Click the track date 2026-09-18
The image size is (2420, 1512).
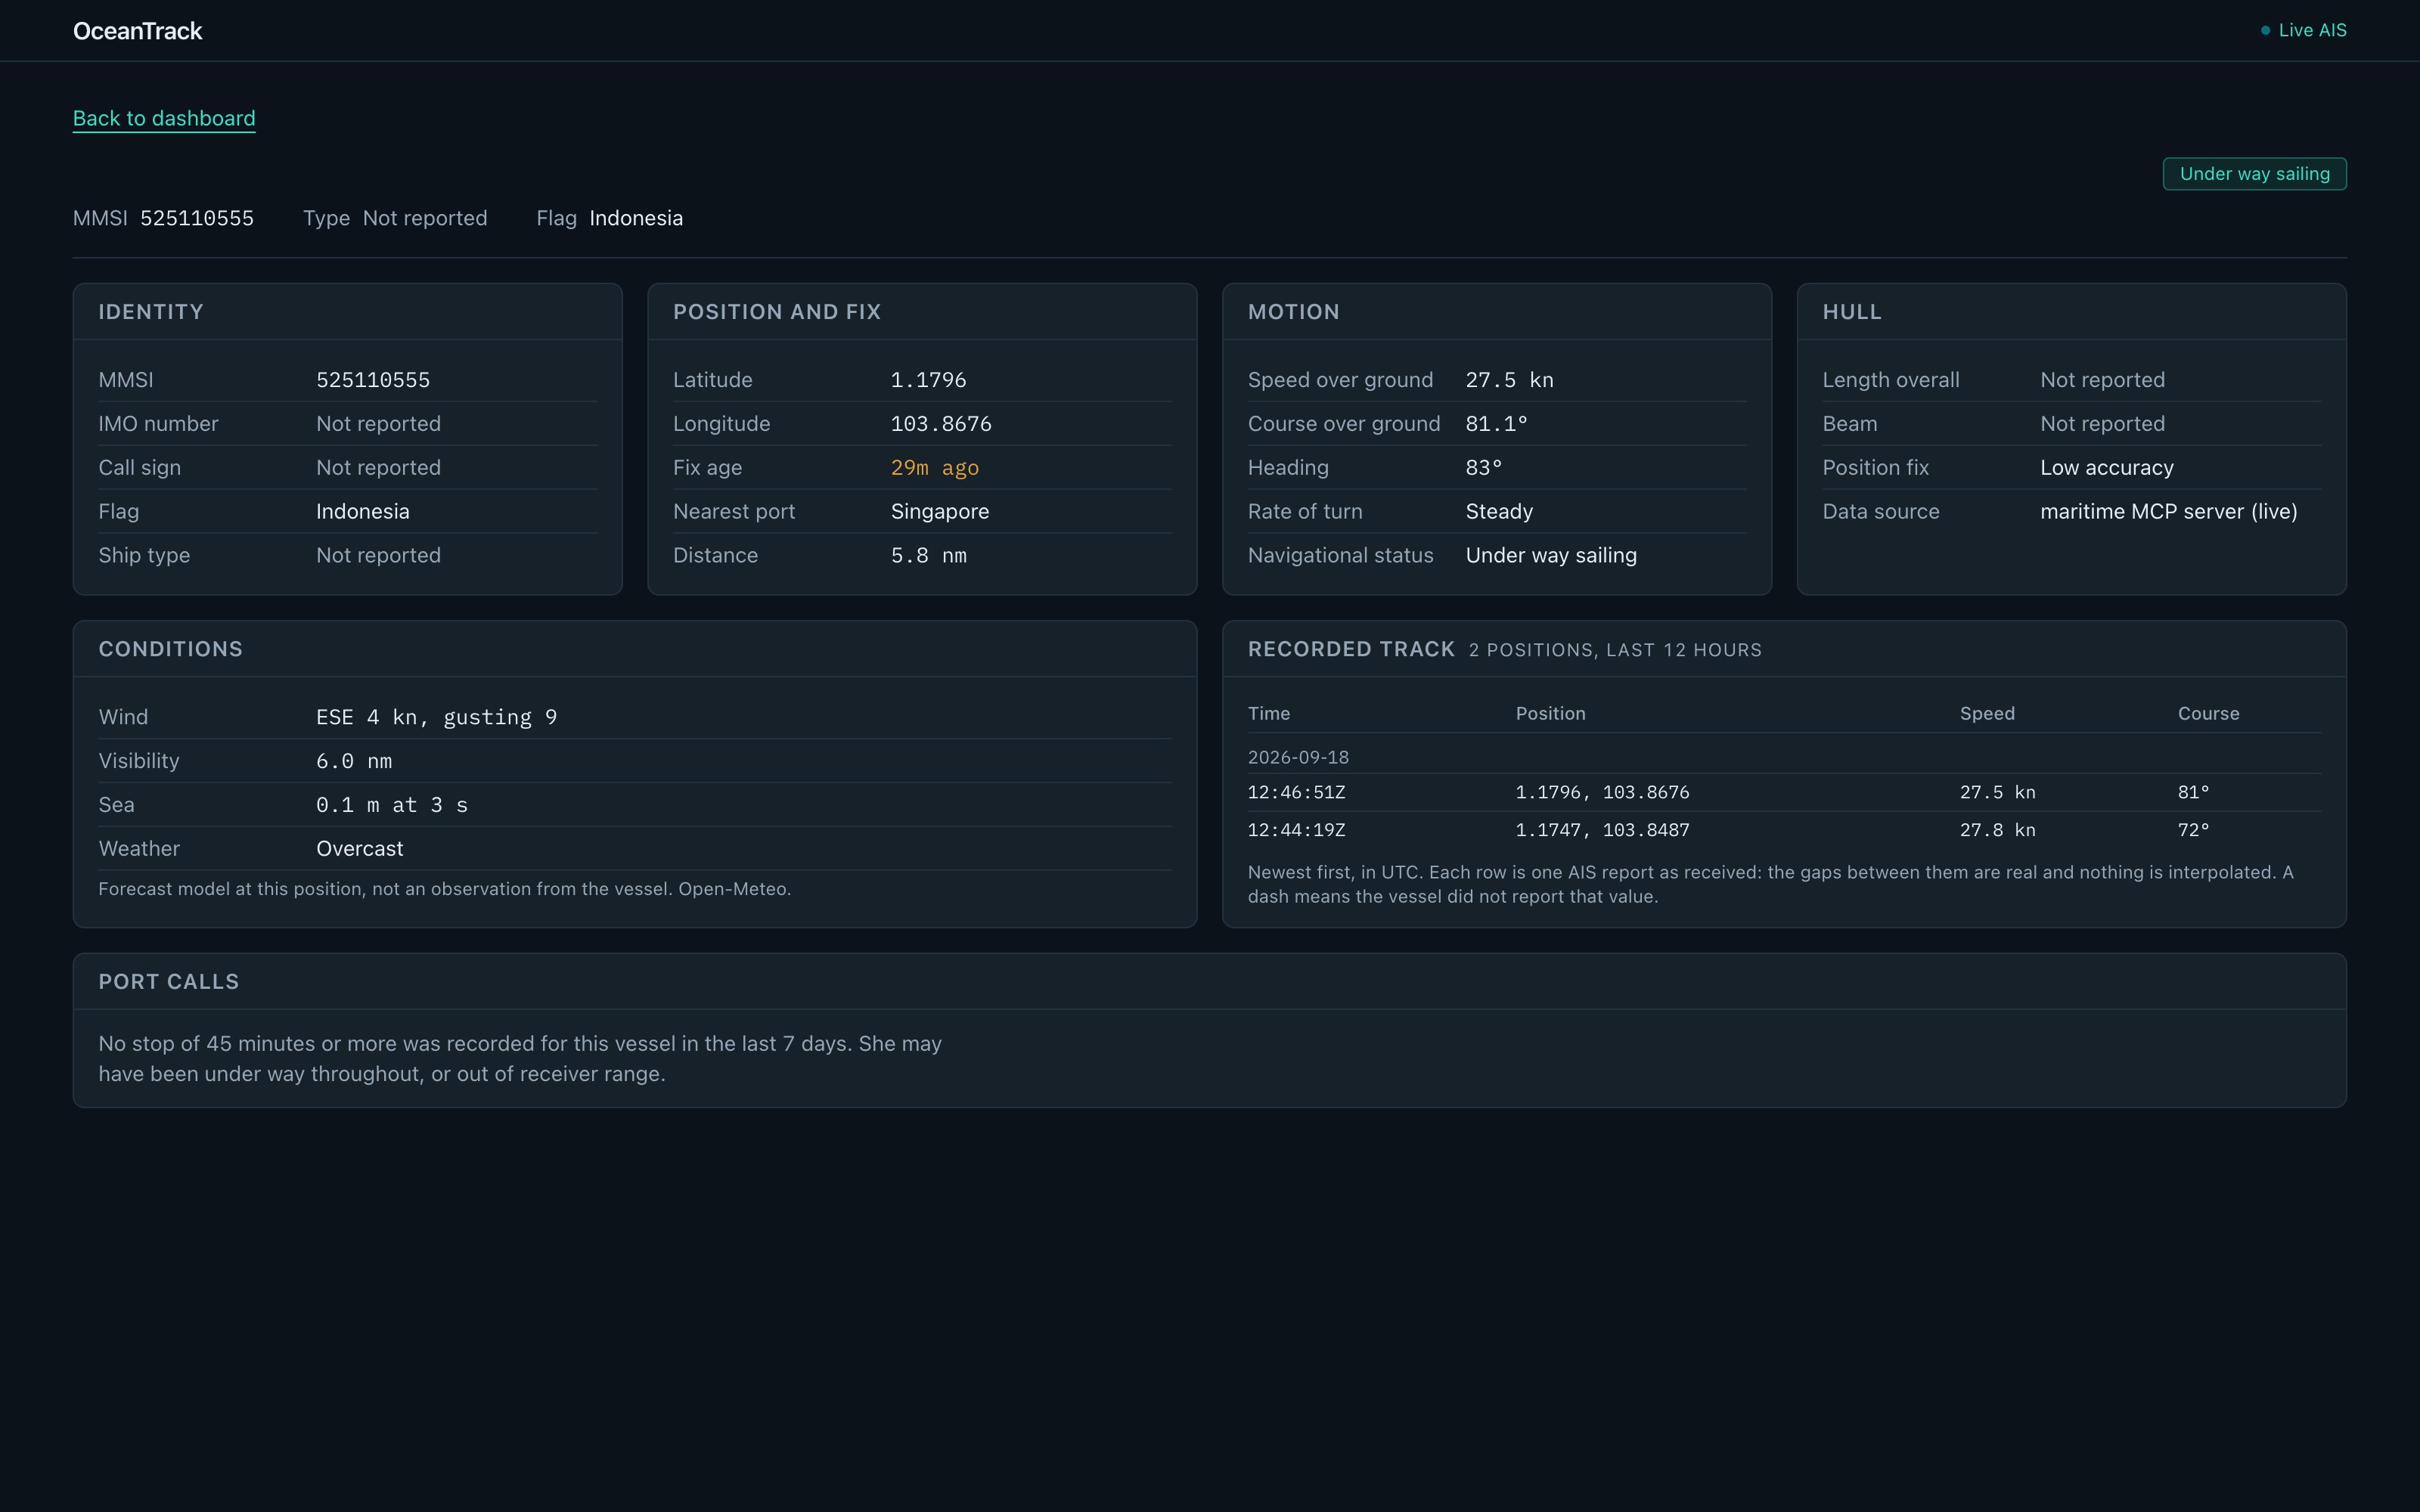[1298, 757]
